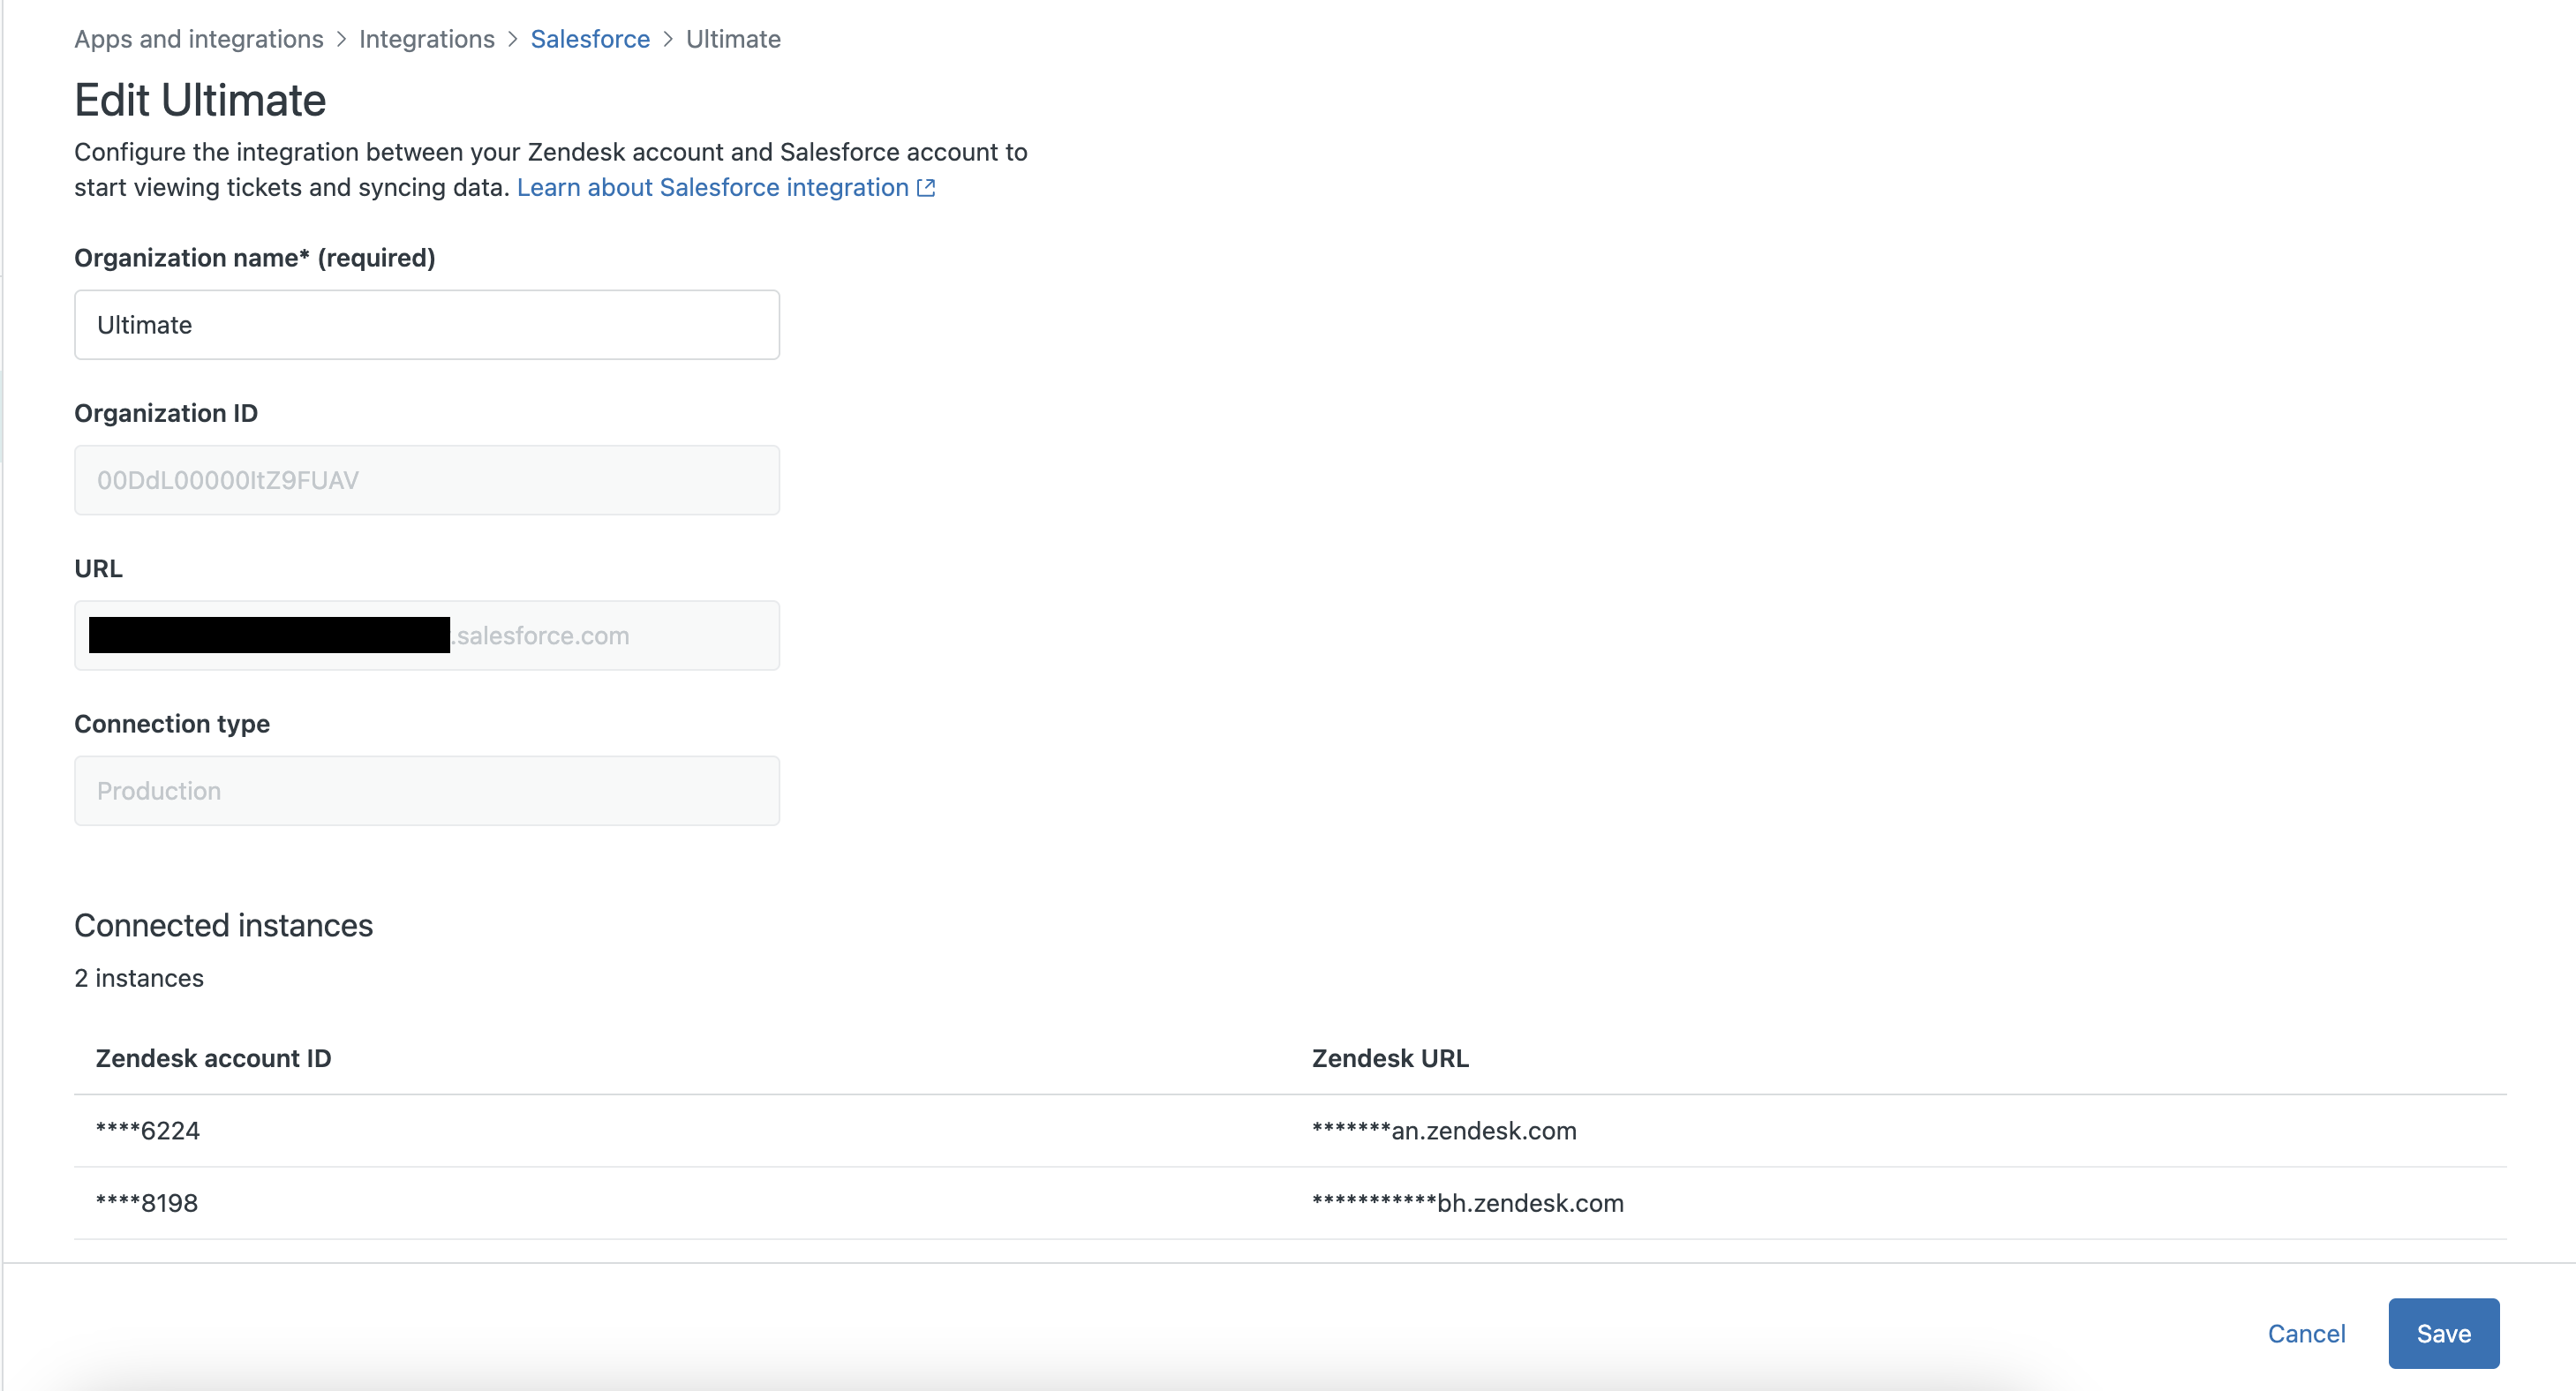Click chevron before Ultimate breadcrumb
This screenshot has width=2576, height=1391.
click(668, 39)
